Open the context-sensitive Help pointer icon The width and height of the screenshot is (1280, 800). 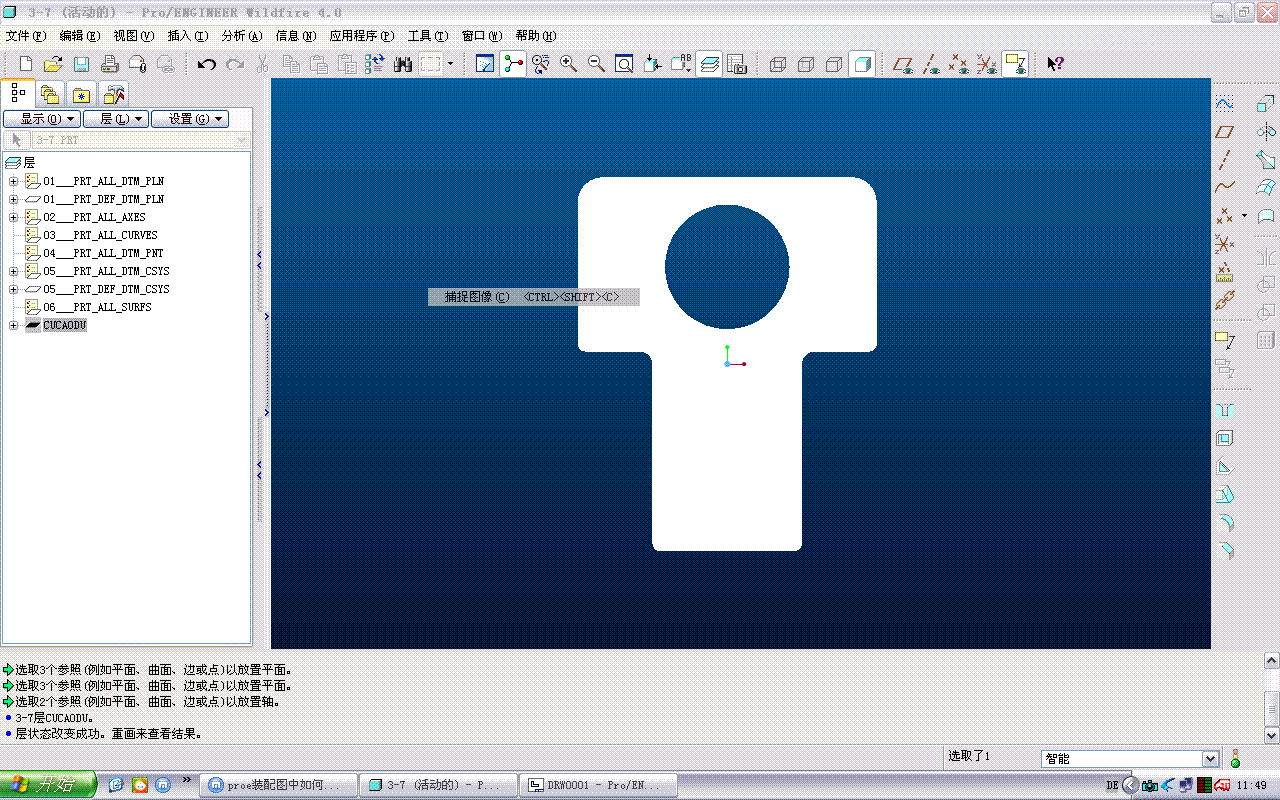pyautogui.click(x=1055, y=64)
